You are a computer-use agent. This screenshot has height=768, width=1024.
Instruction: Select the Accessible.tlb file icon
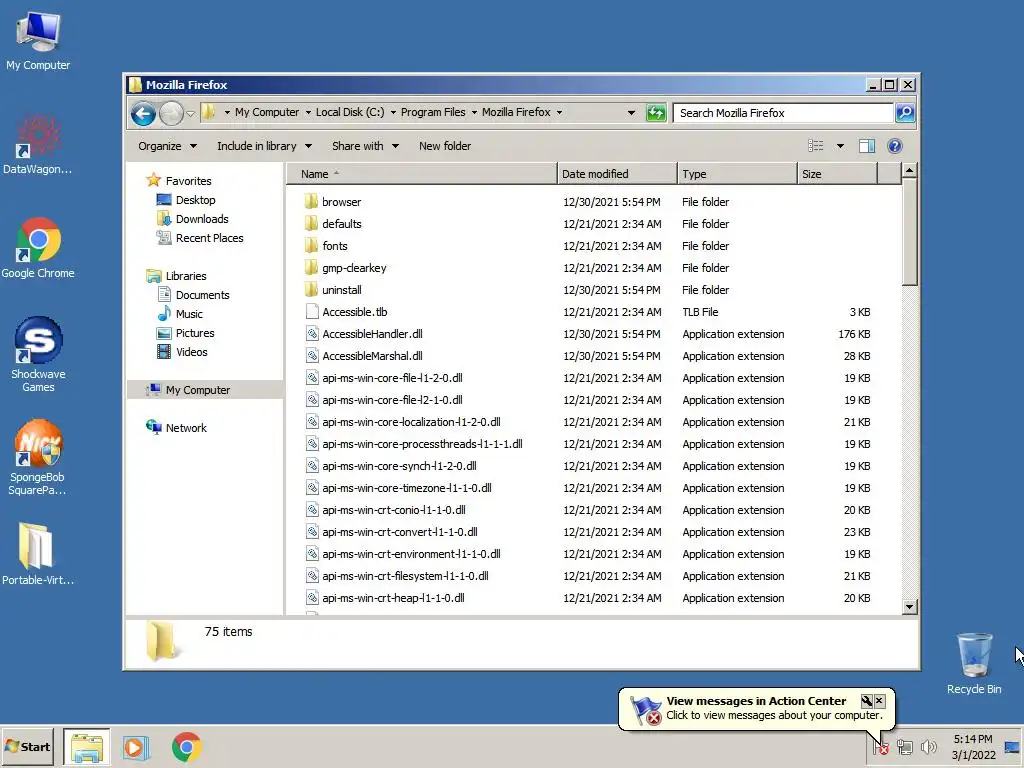[312, 312]
